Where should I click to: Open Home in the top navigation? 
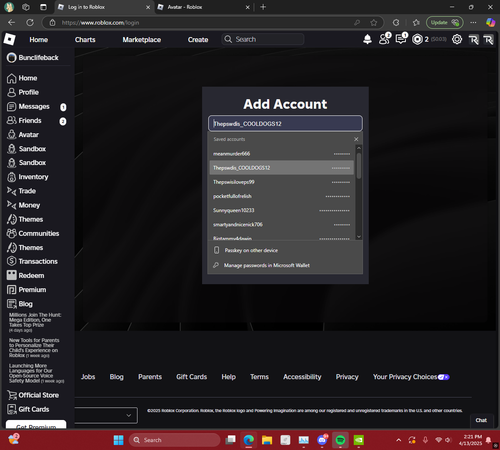[39, 40]
